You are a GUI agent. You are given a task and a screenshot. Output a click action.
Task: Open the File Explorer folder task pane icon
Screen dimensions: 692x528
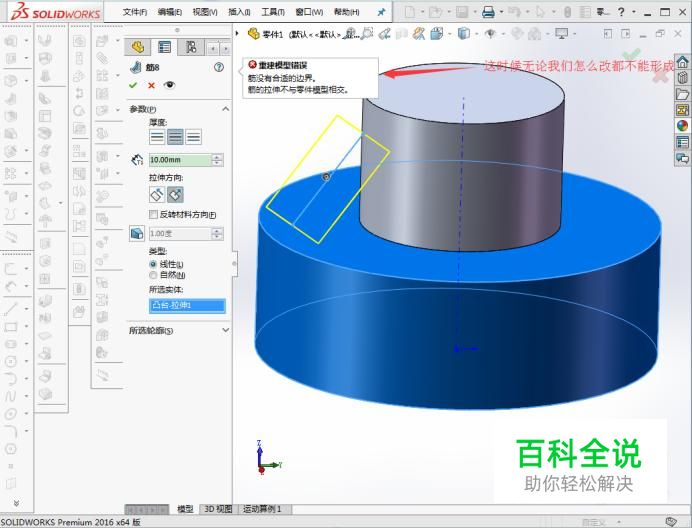(x=683, y=94)
